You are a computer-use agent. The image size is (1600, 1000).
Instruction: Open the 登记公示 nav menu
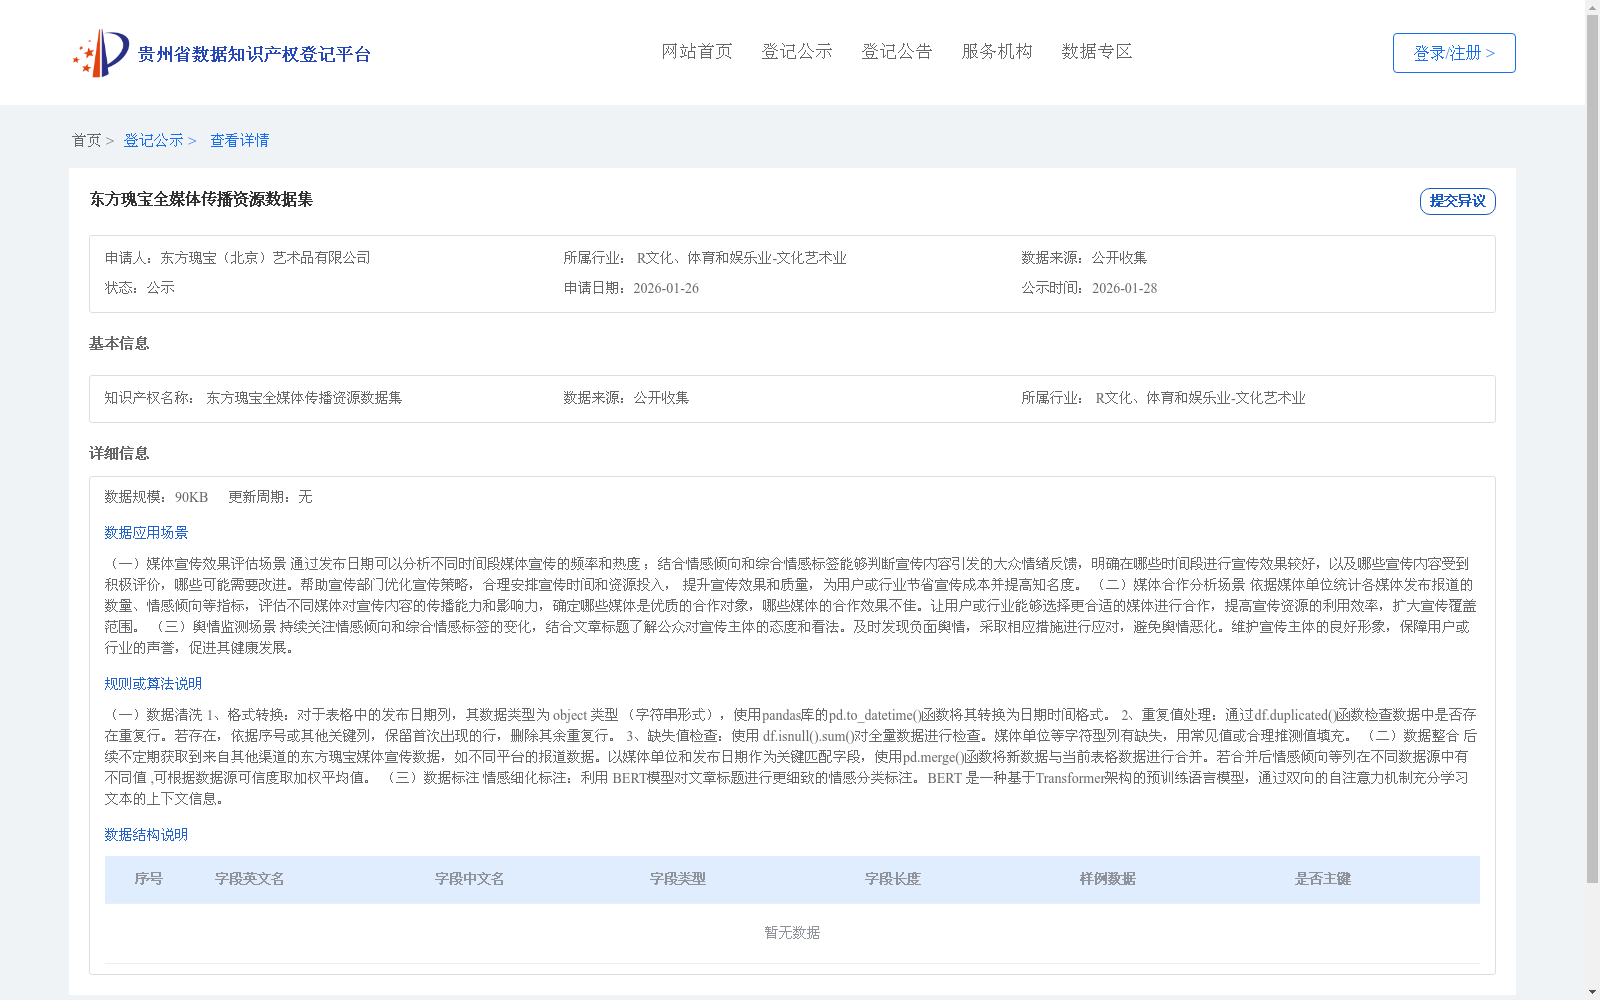click(797, 51)
